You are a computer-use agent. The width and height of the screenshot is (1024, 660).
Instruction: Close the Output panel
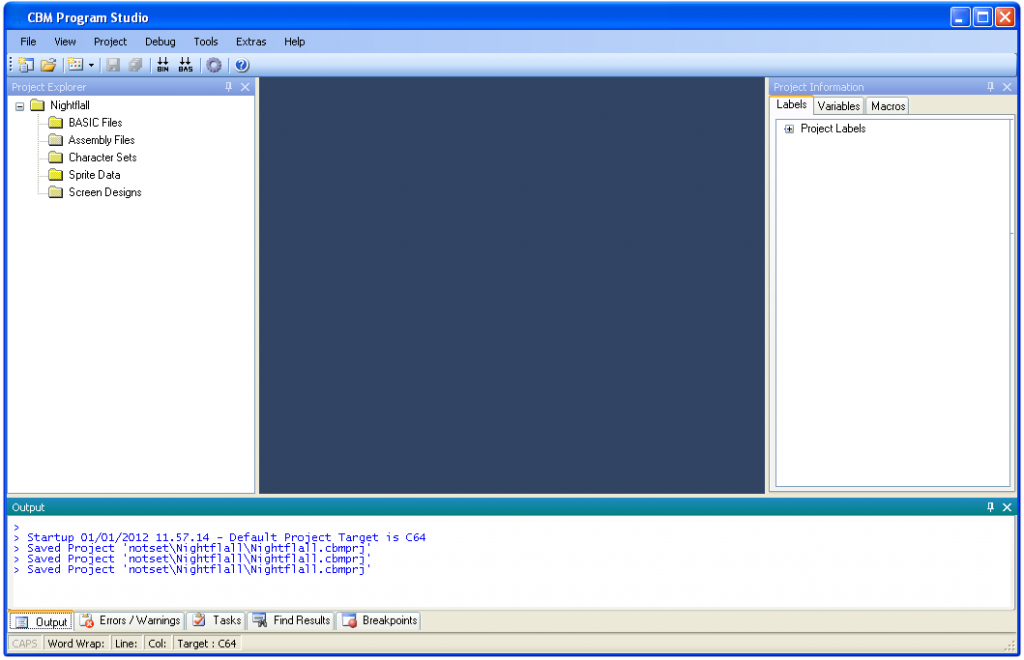coord(1007,507)
